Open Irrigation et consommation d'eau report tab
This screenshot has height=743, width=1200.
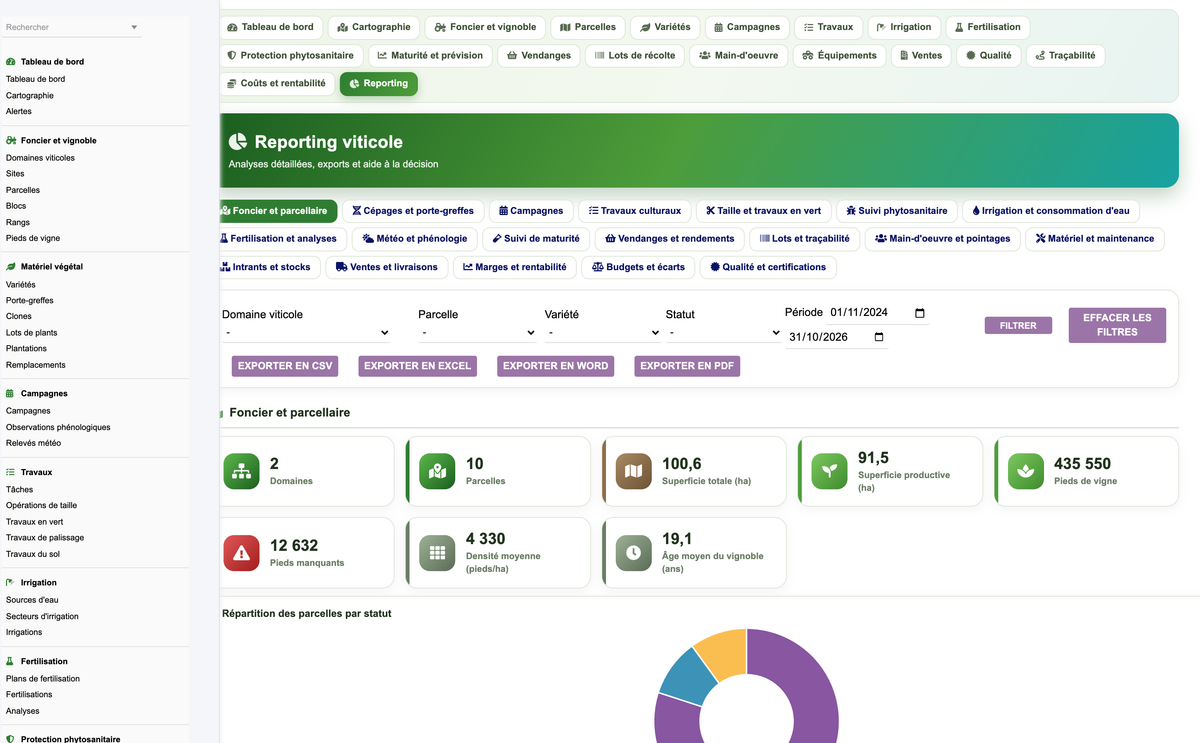tap(1050, 211)
